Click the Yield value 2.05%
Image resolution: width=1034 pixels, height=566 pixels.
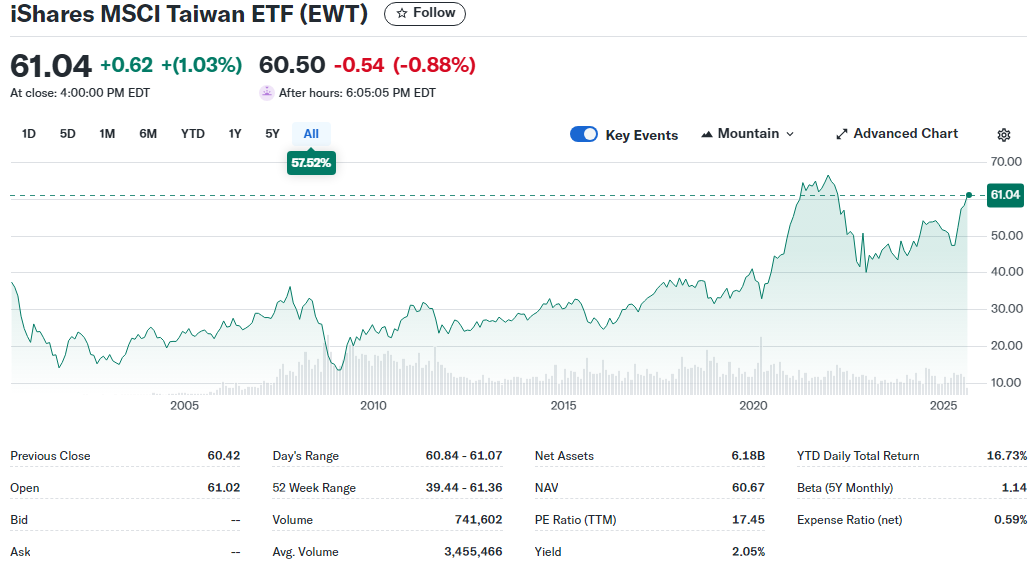click(748, 551)
